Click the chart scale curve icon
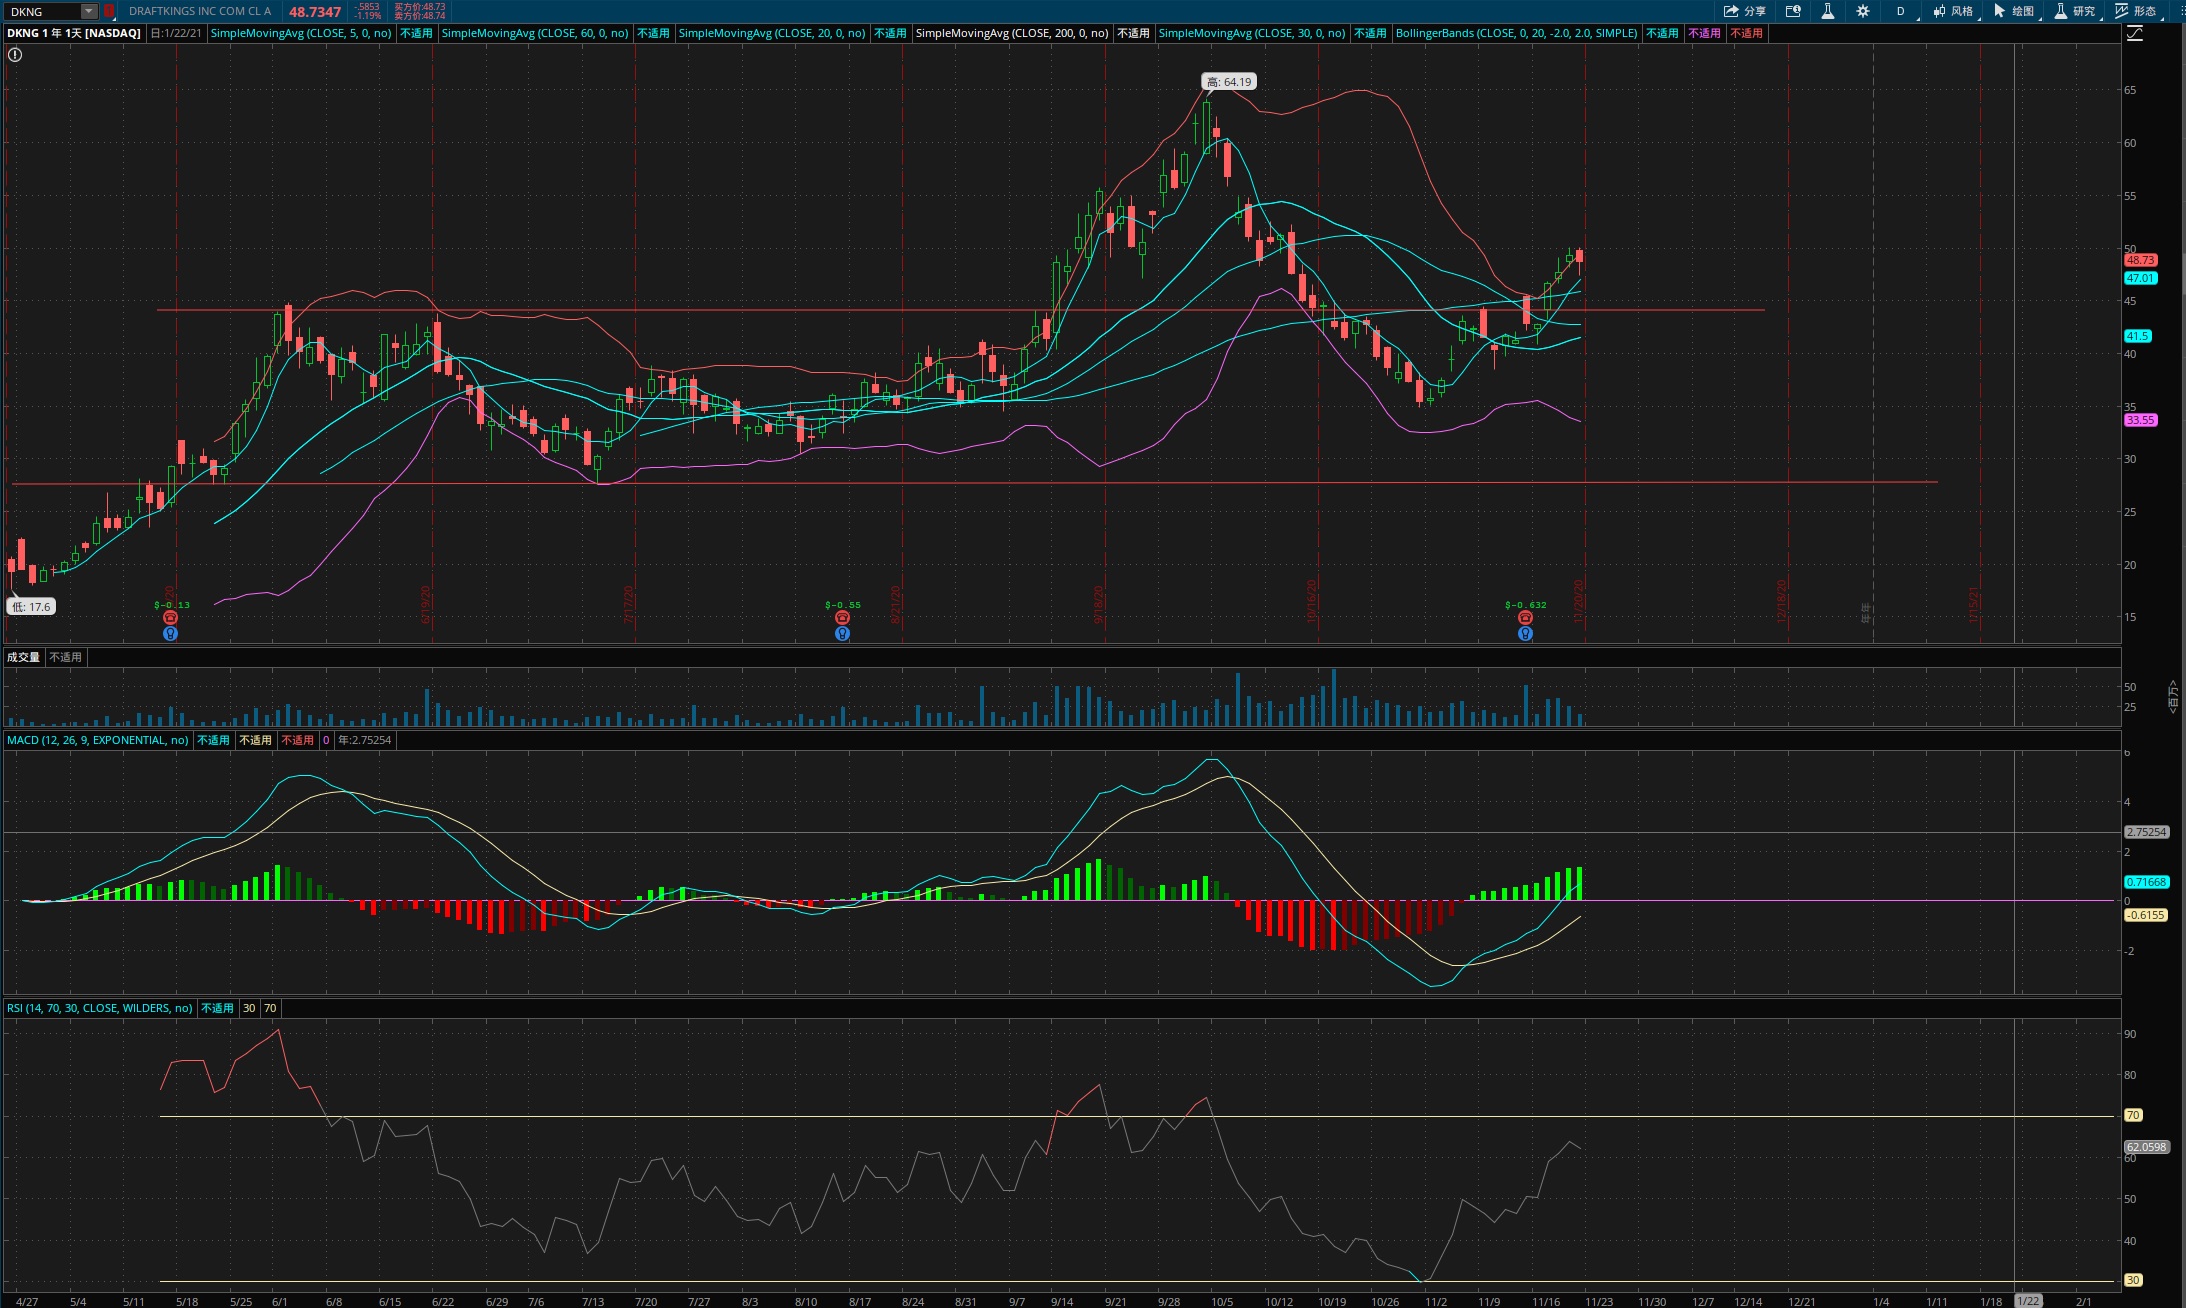Viewport: 2186px width, 1308px height. pos(2135,33)
